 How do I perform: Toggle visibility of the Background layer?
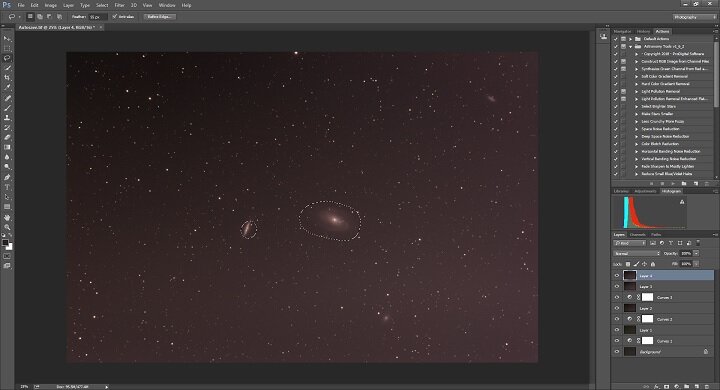click(617, 352)
